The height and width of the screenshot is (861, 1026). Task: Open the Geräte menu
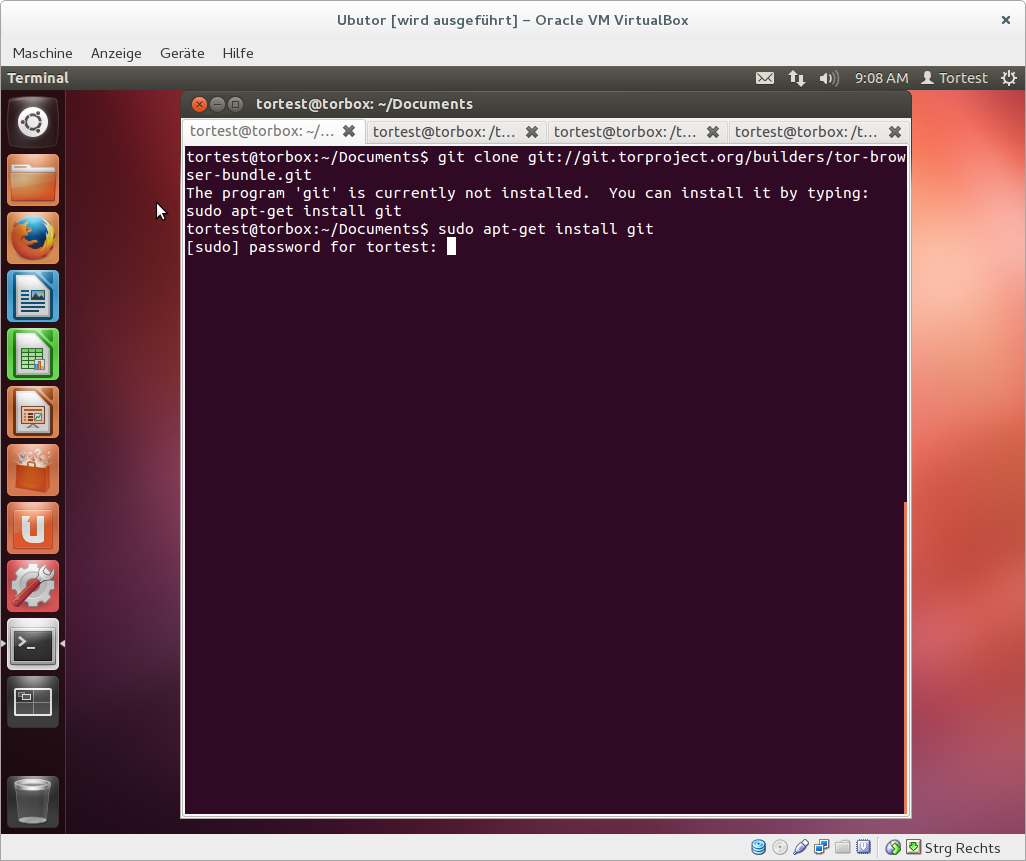click(182, 53)
